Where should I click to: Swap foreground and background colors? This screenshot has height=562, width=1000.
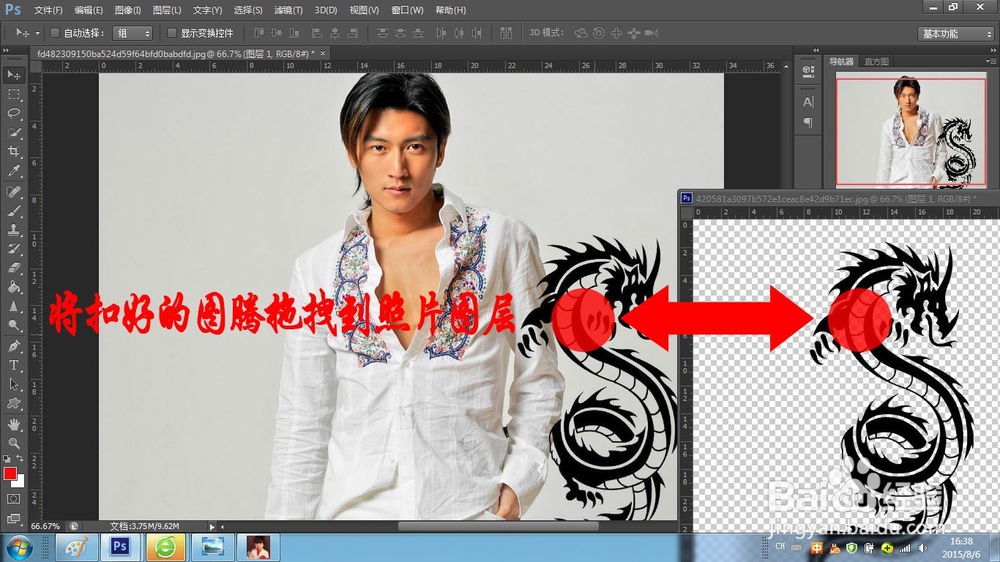pyautogui.click(x=20, y=459)
